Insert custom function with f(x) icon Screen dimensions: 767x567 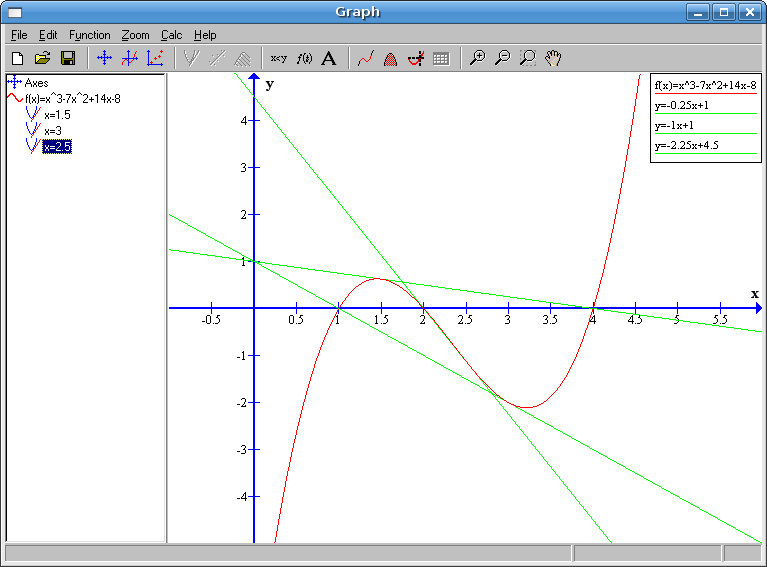pyautogui.click(x=304, y=59)
